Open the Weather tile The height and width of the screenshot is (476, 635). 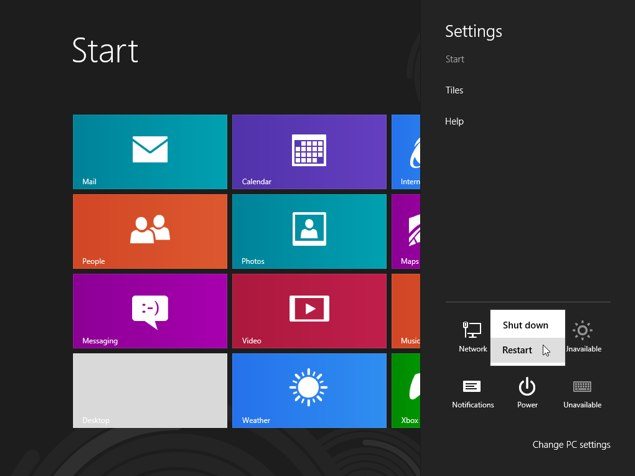309,391
